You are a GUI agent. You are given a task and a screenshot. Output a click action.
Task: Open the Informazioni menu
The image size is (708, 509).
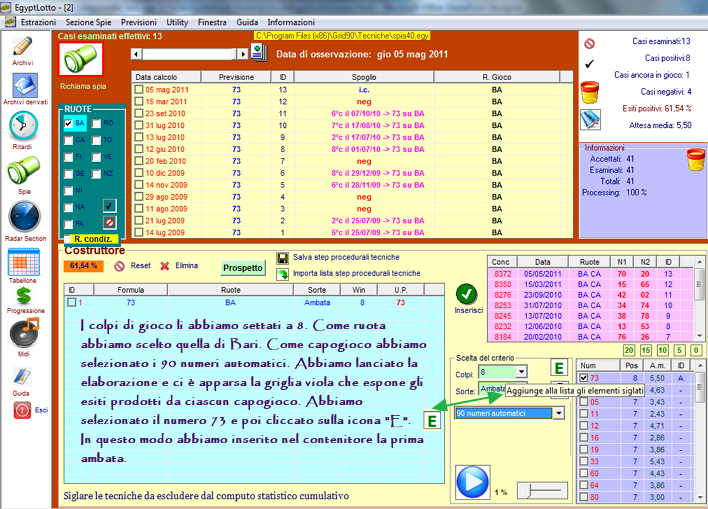(291, 22)
